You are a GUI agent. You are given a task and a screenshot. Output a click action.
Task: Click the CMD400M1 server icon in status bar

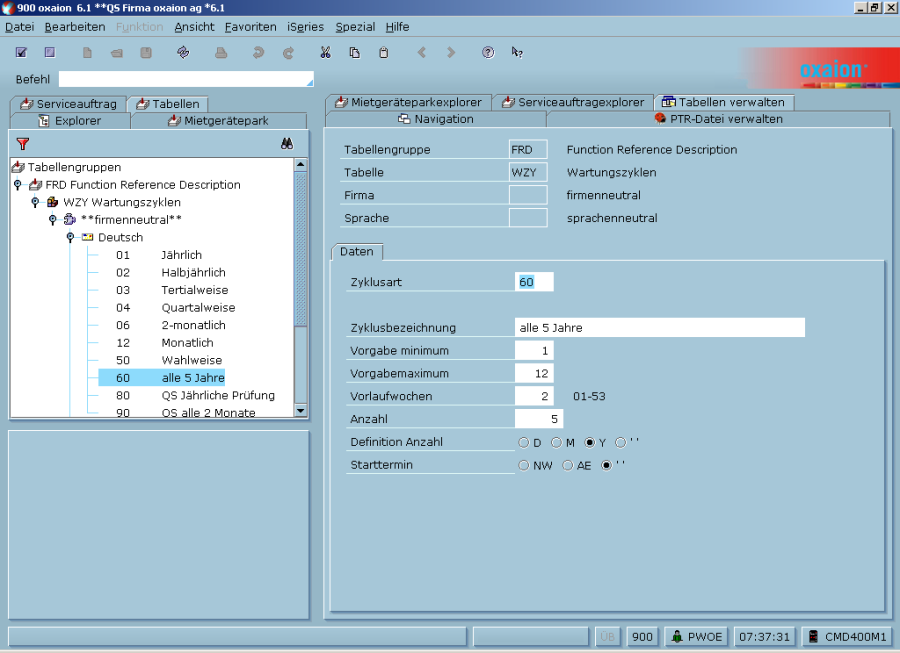tap(813, 636)
